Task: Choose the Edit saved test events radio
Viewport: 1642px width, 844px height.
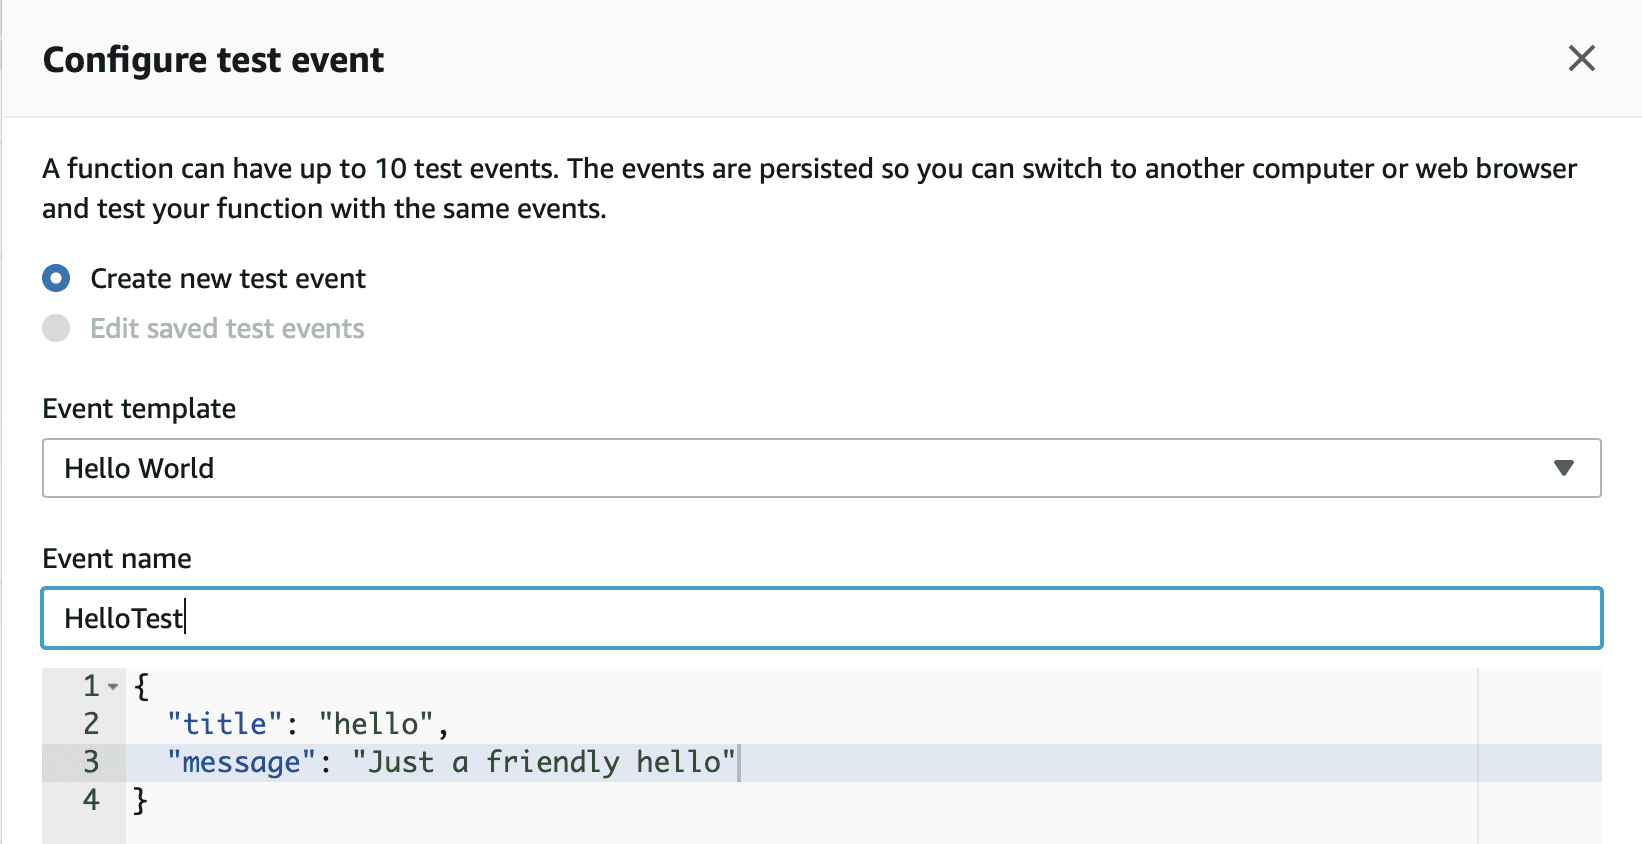Action: [x=57, y=328]
